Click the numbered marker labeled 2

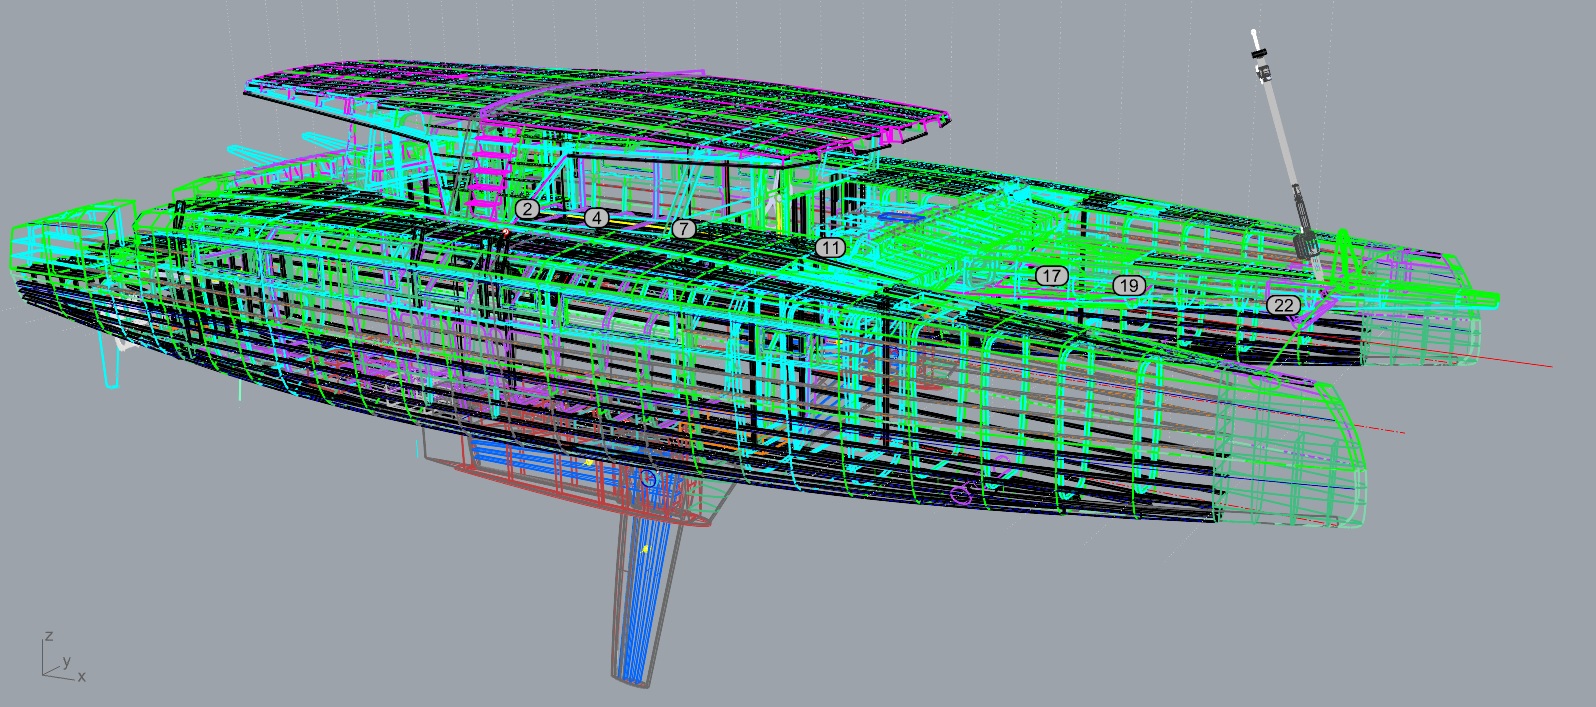[x=528, y=209]
